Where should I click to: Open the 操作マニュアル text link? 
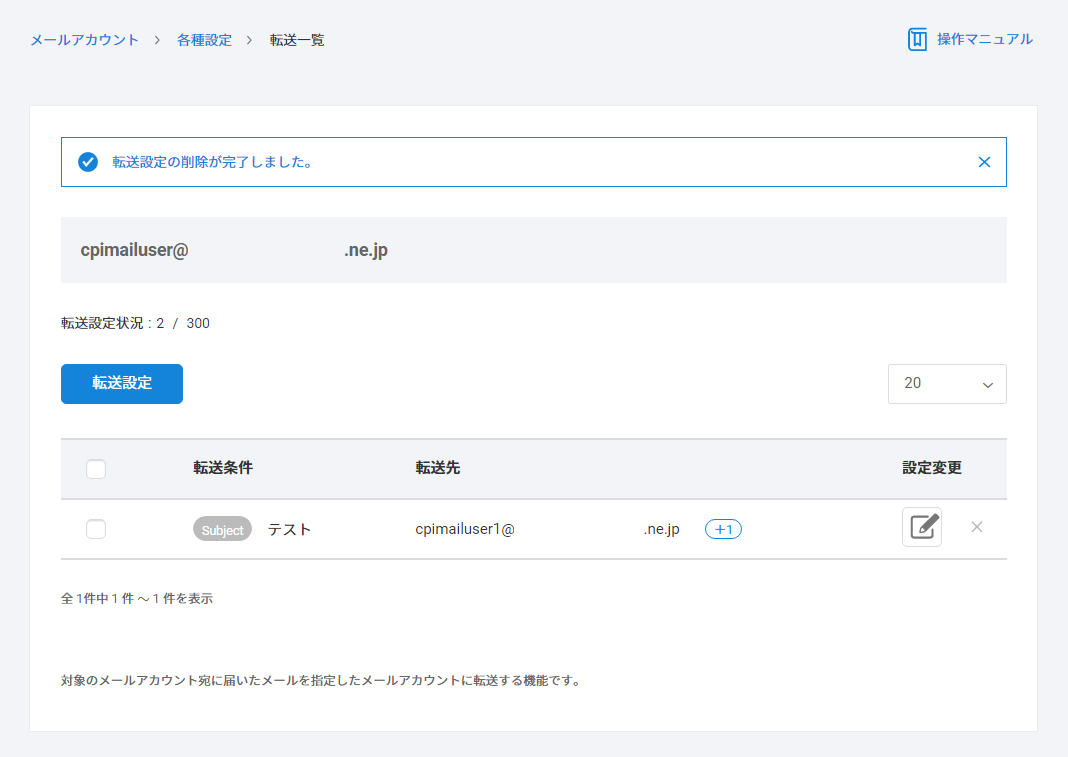pos(984,40)
